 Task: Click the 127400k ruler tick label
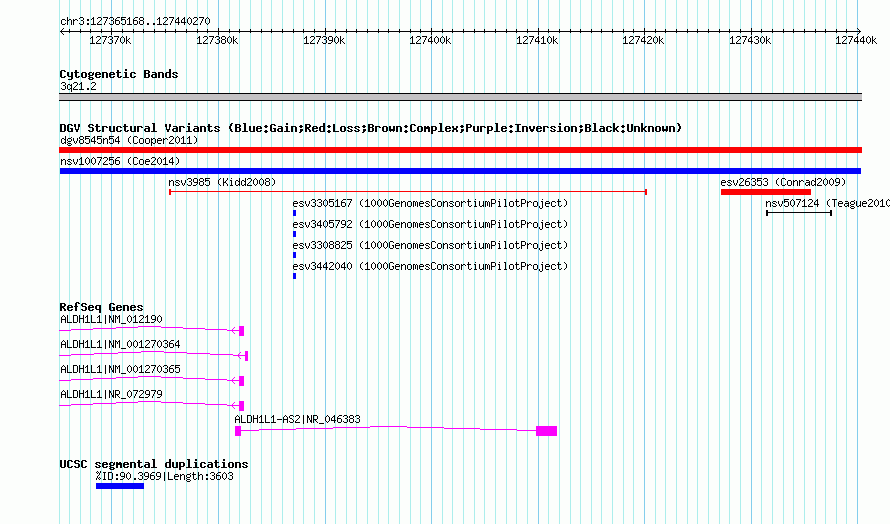430,40
